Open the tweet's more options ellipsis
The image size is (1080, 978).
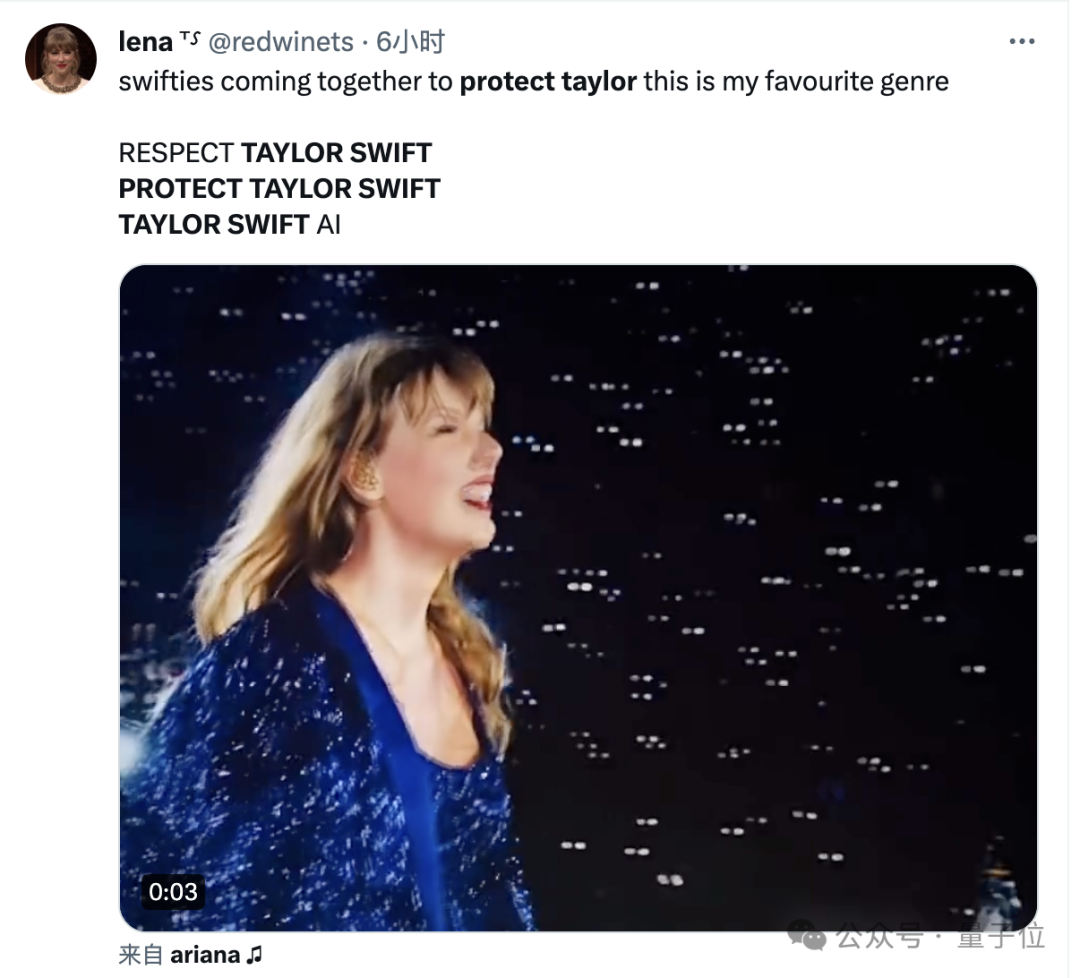(1021, 42)
